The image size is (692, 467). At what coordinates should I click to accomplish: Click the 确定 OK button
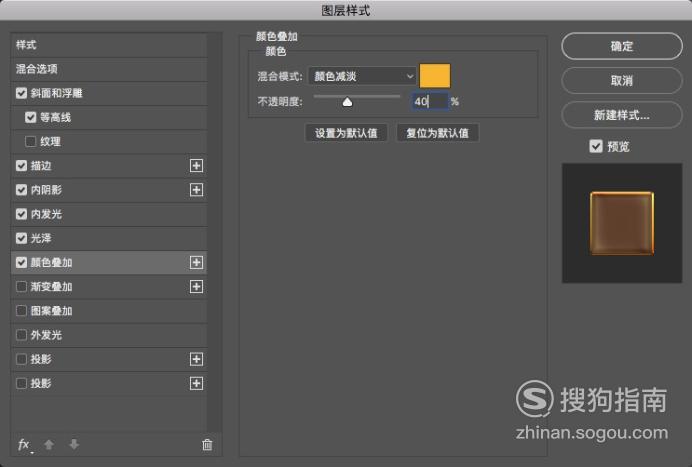point(622,46)
